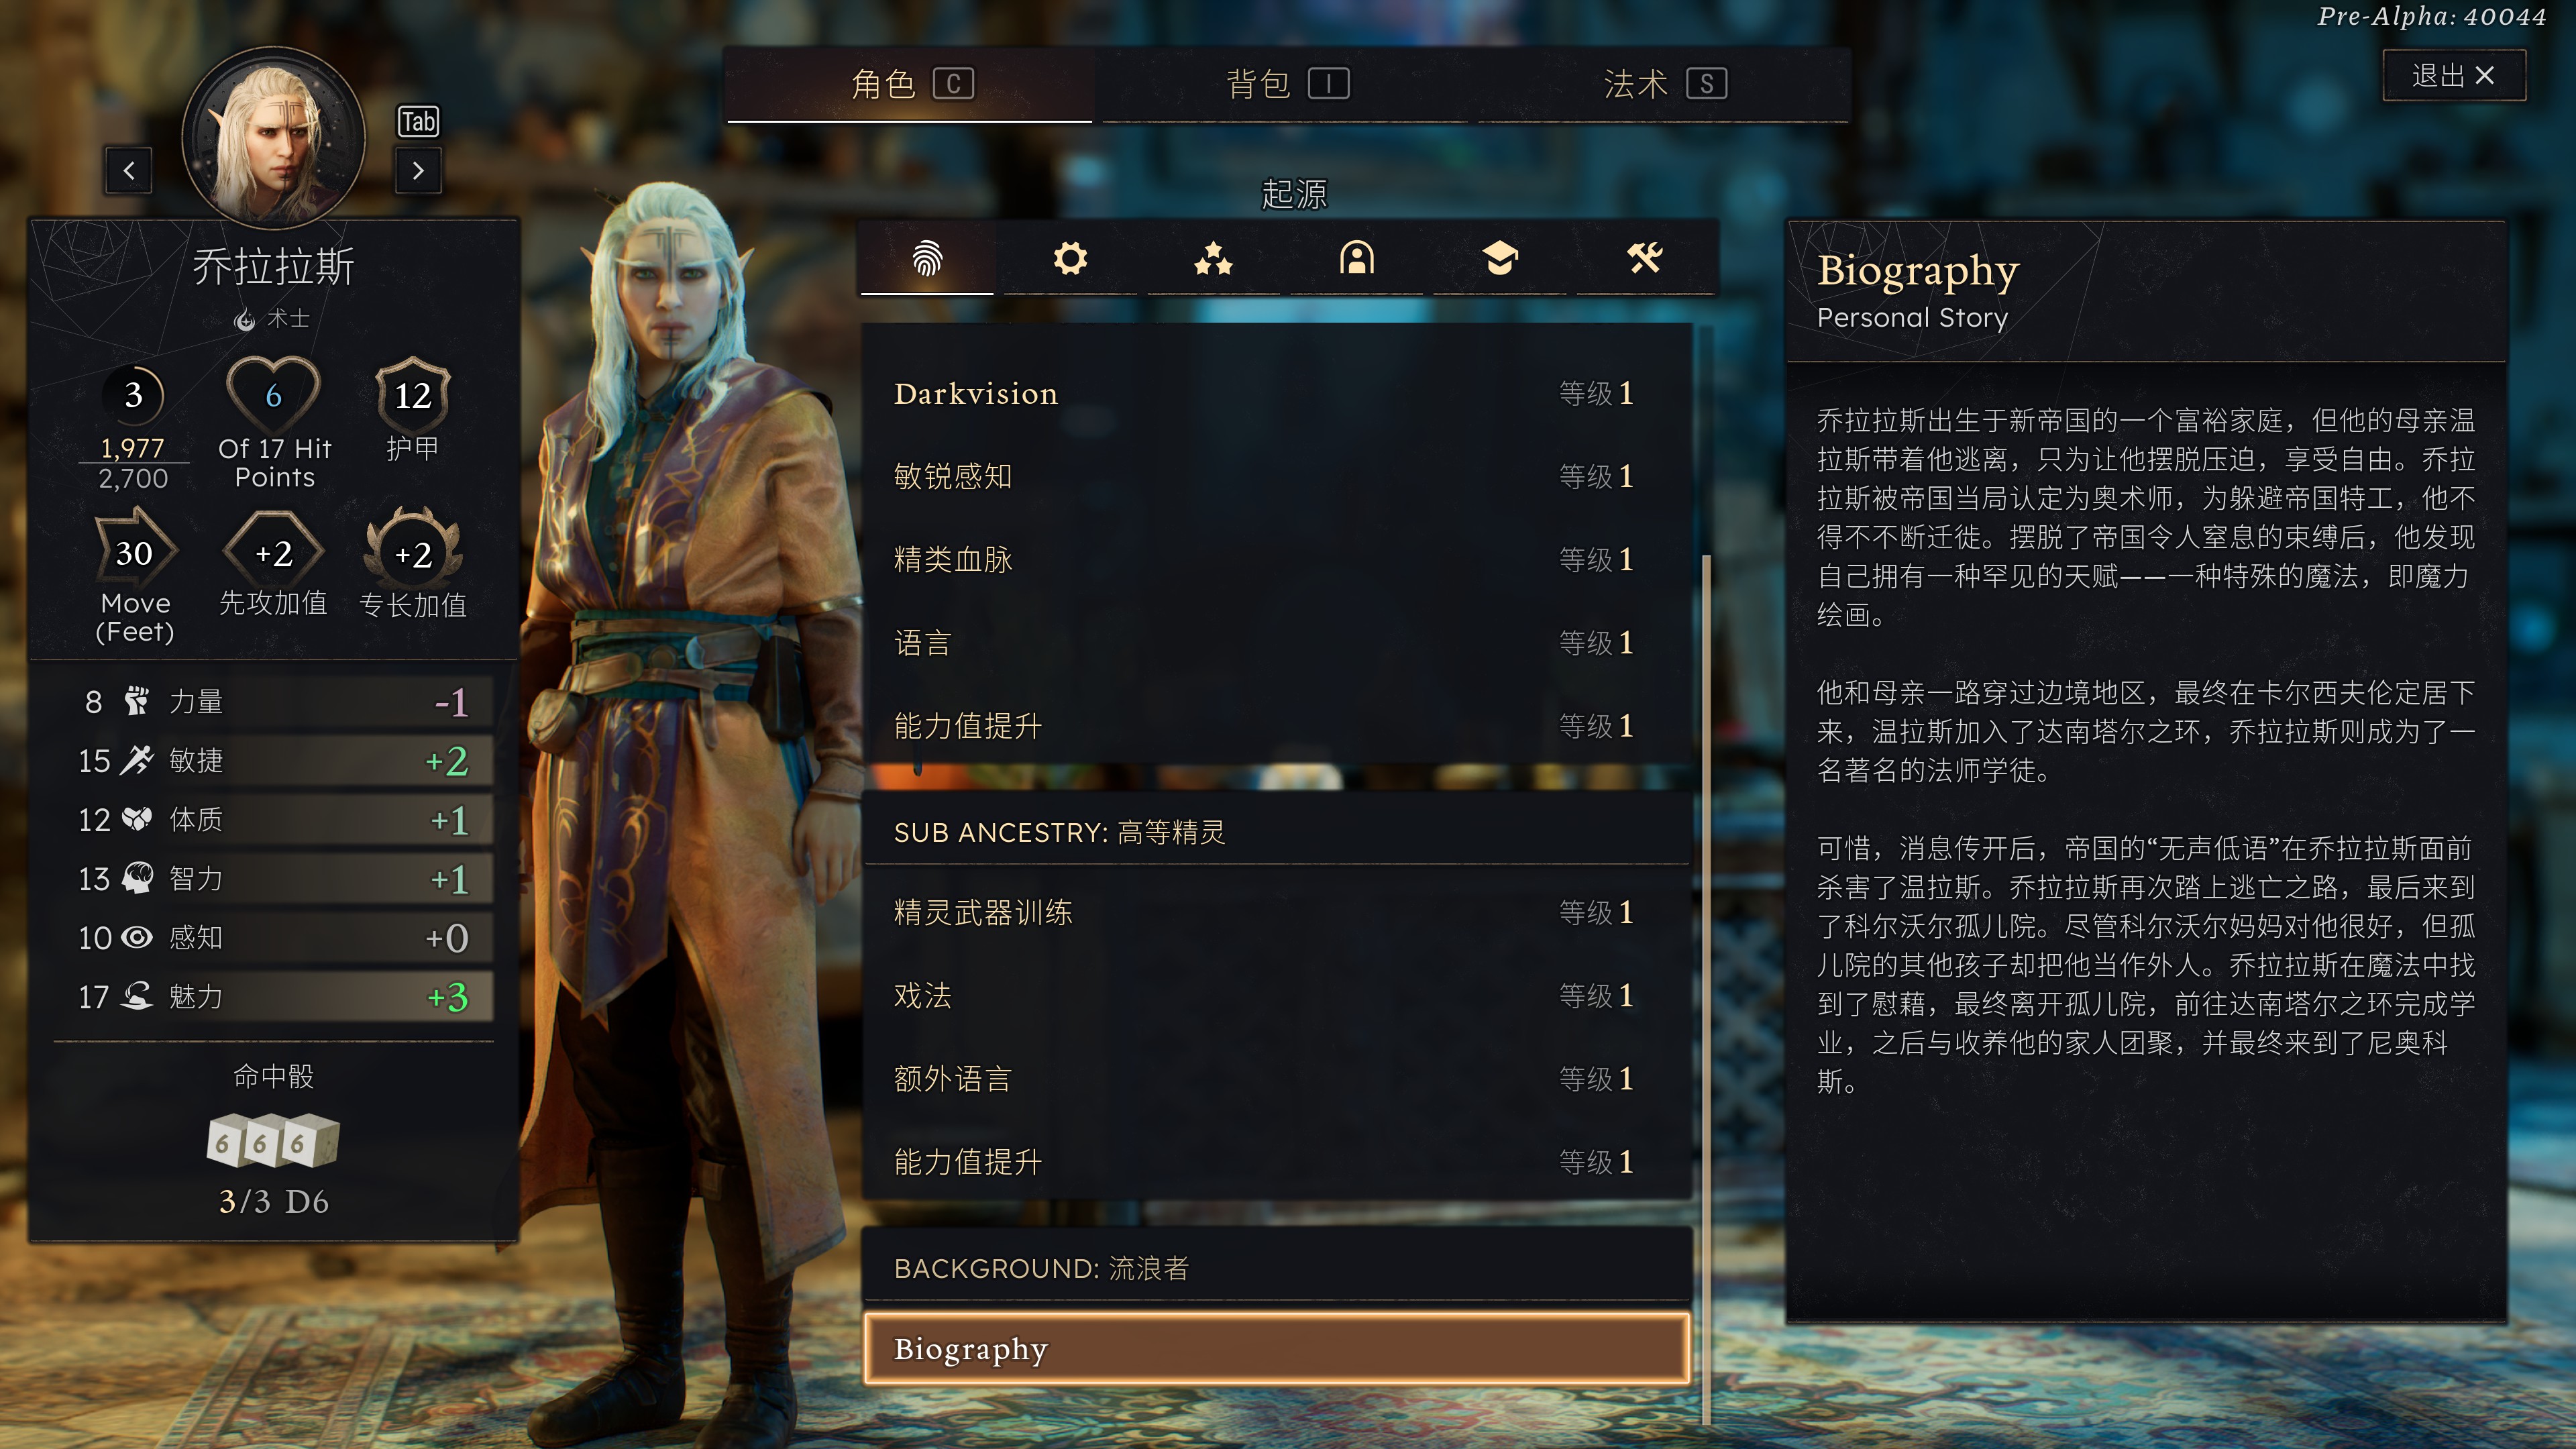Open the crossed tools tab icon
Viewport: 2576px width, 1449px height.
point(1644,259)
